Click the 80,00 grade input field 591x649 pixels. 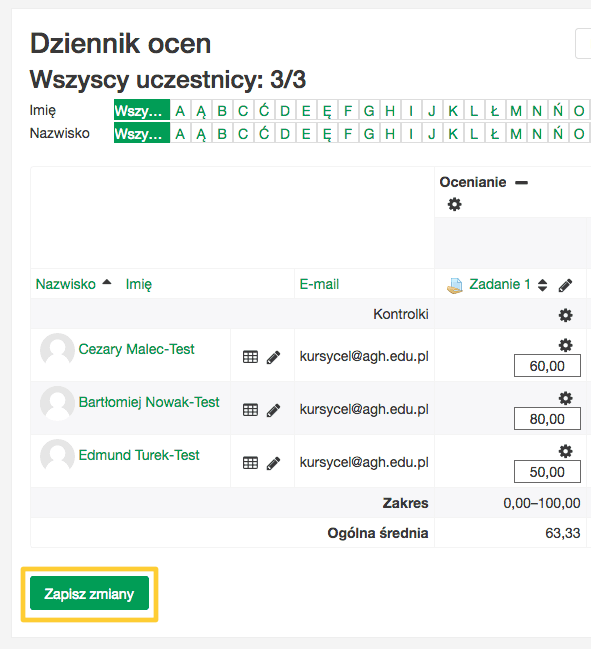547,419
